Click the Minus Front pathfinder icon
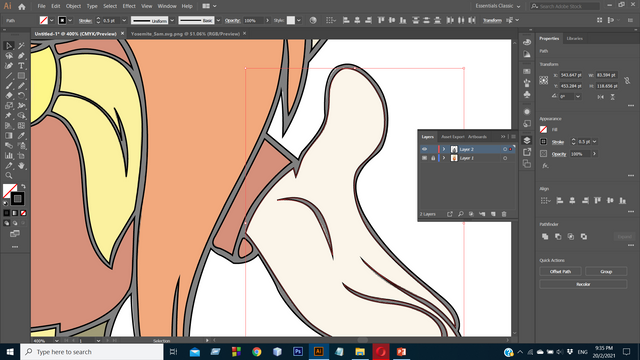 (x=558, y=236)
